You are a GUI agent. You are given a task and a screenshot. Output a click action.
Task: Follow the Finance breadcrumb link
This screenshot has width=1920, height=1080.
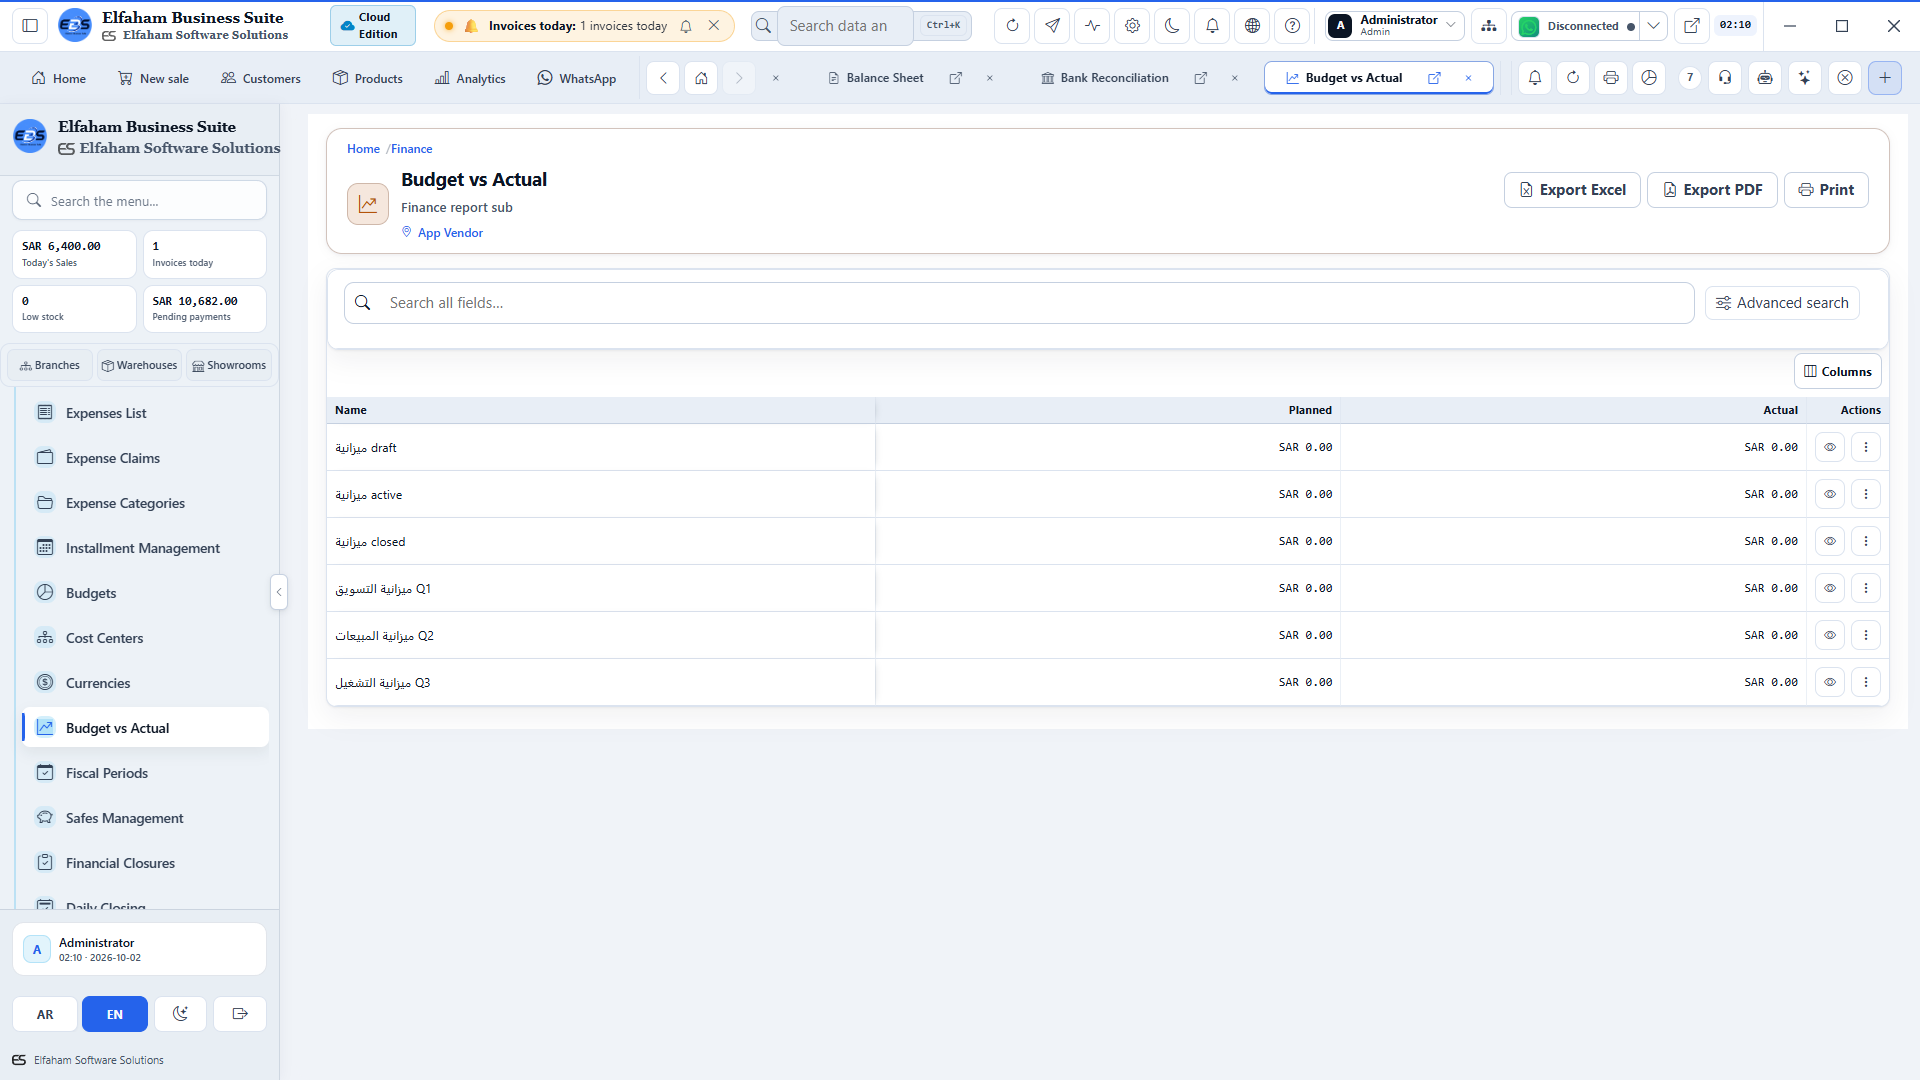pyautogui.click(x=412, y=149)
